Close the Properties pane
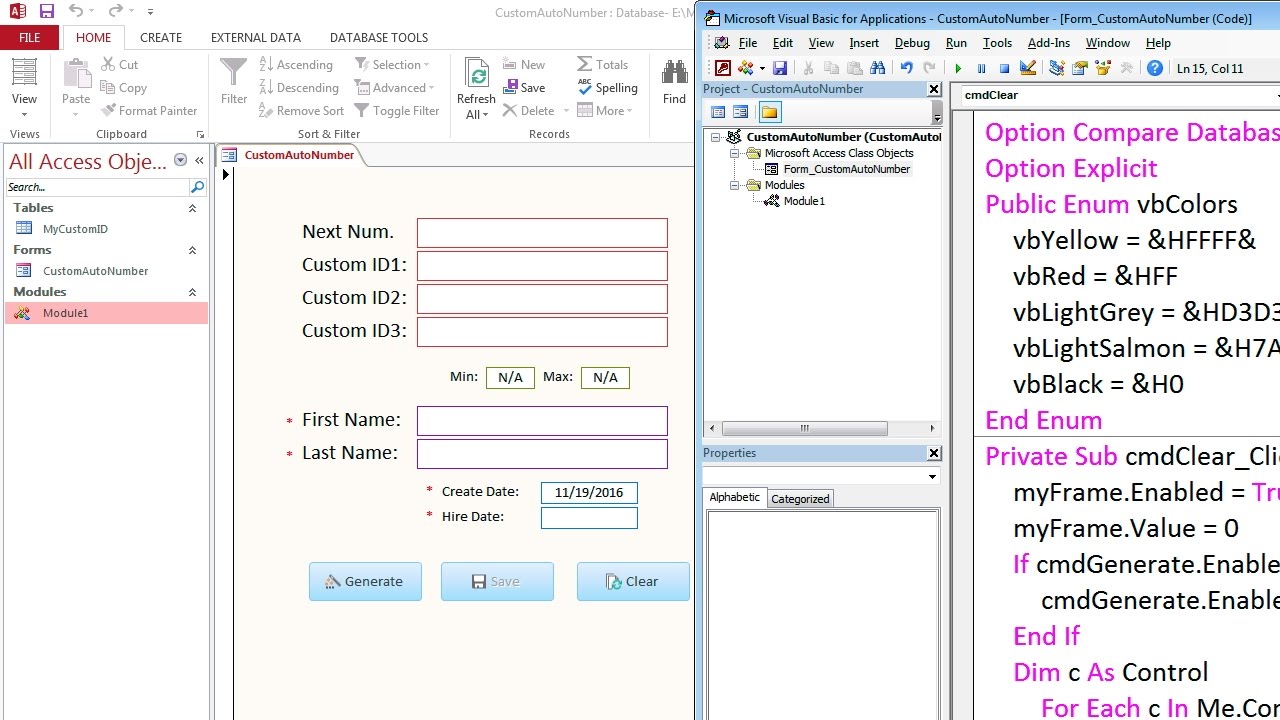Viewport: 1280px width, 720px height. pyautogui.click(x=934, y=453)
